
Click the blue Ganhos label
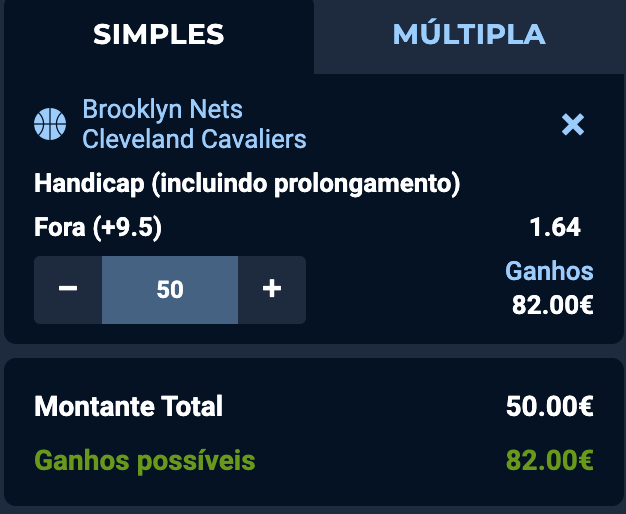tap(549, 271)
